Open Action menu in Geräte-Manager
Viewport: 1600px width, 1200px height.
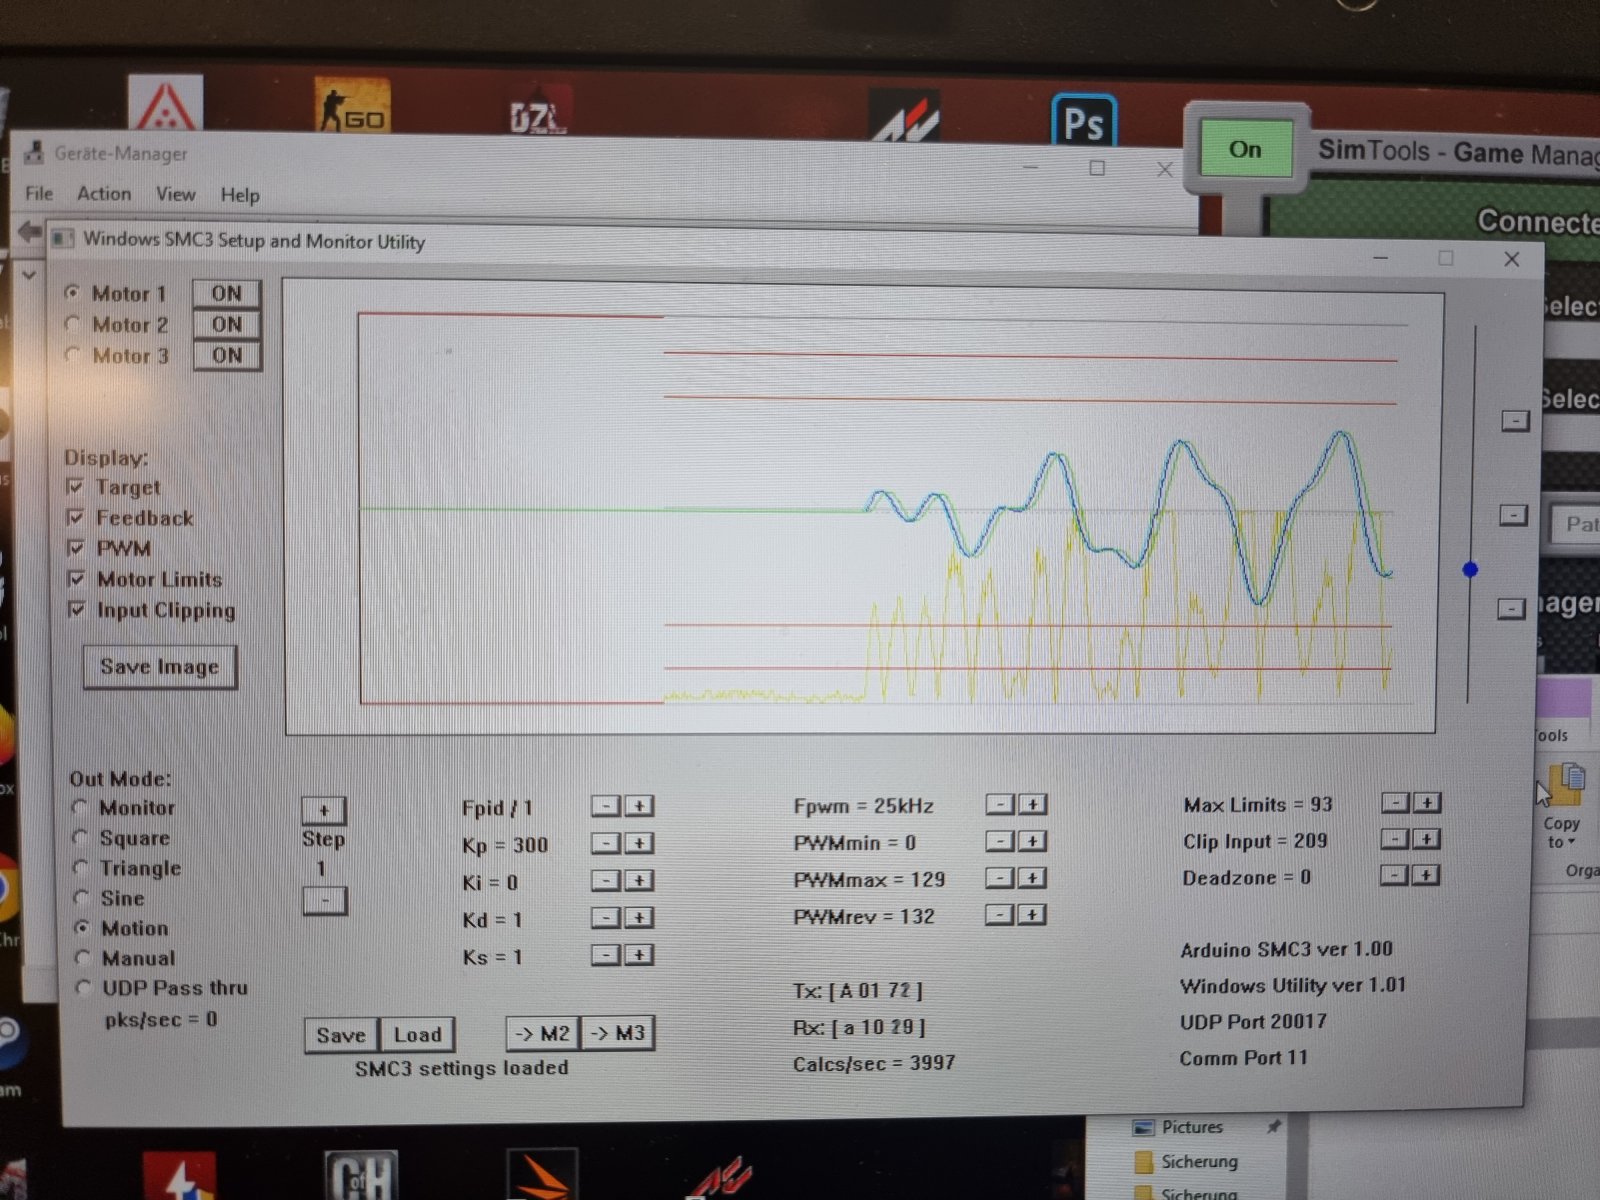coord(104,193)
